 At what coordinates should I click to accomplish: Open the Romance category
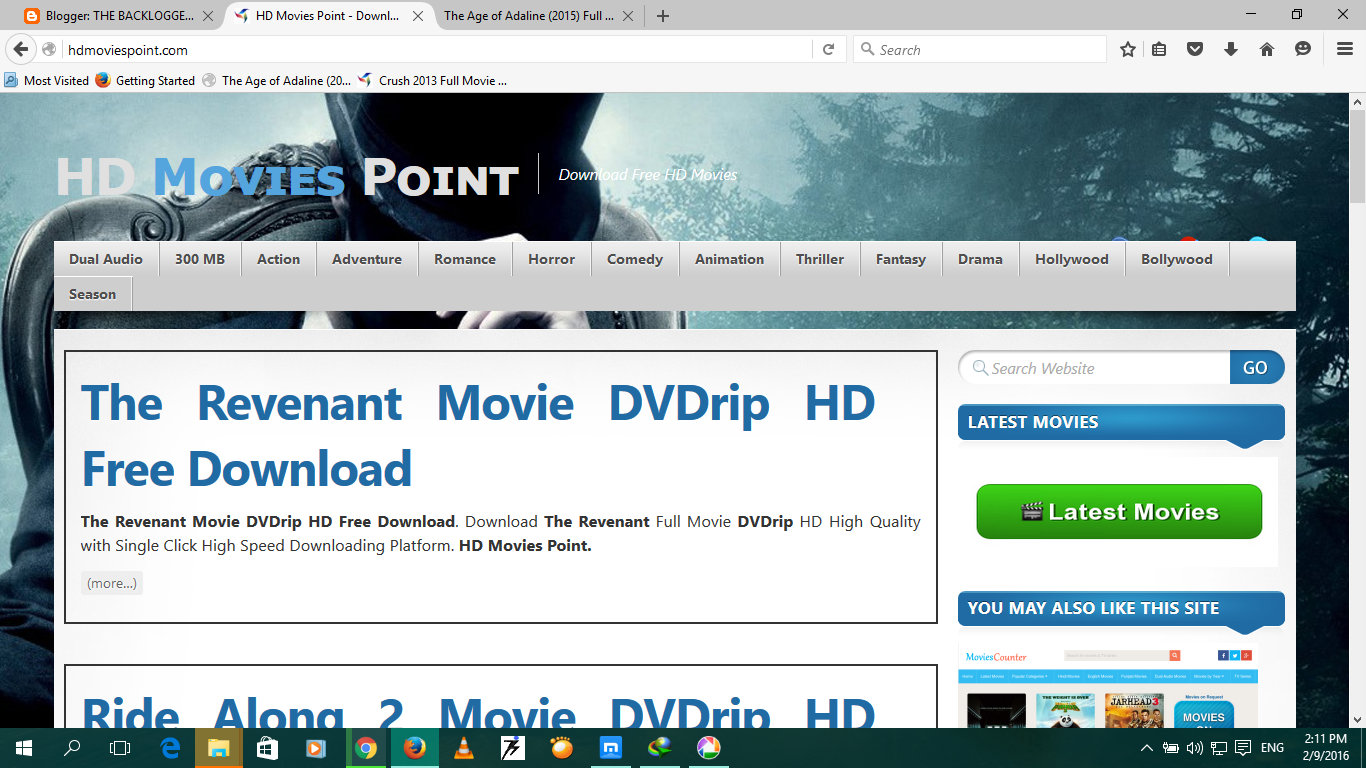465,259
